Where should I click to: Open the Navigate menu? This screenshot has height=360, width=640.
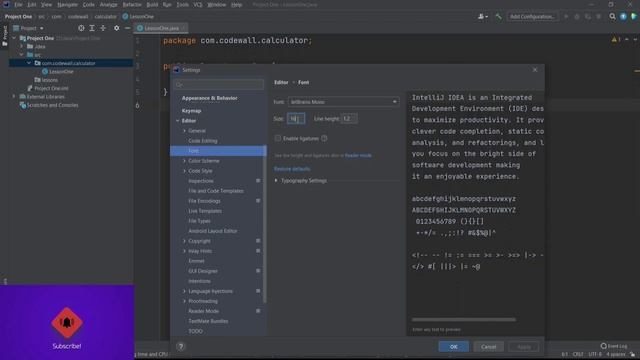[67, 4]
